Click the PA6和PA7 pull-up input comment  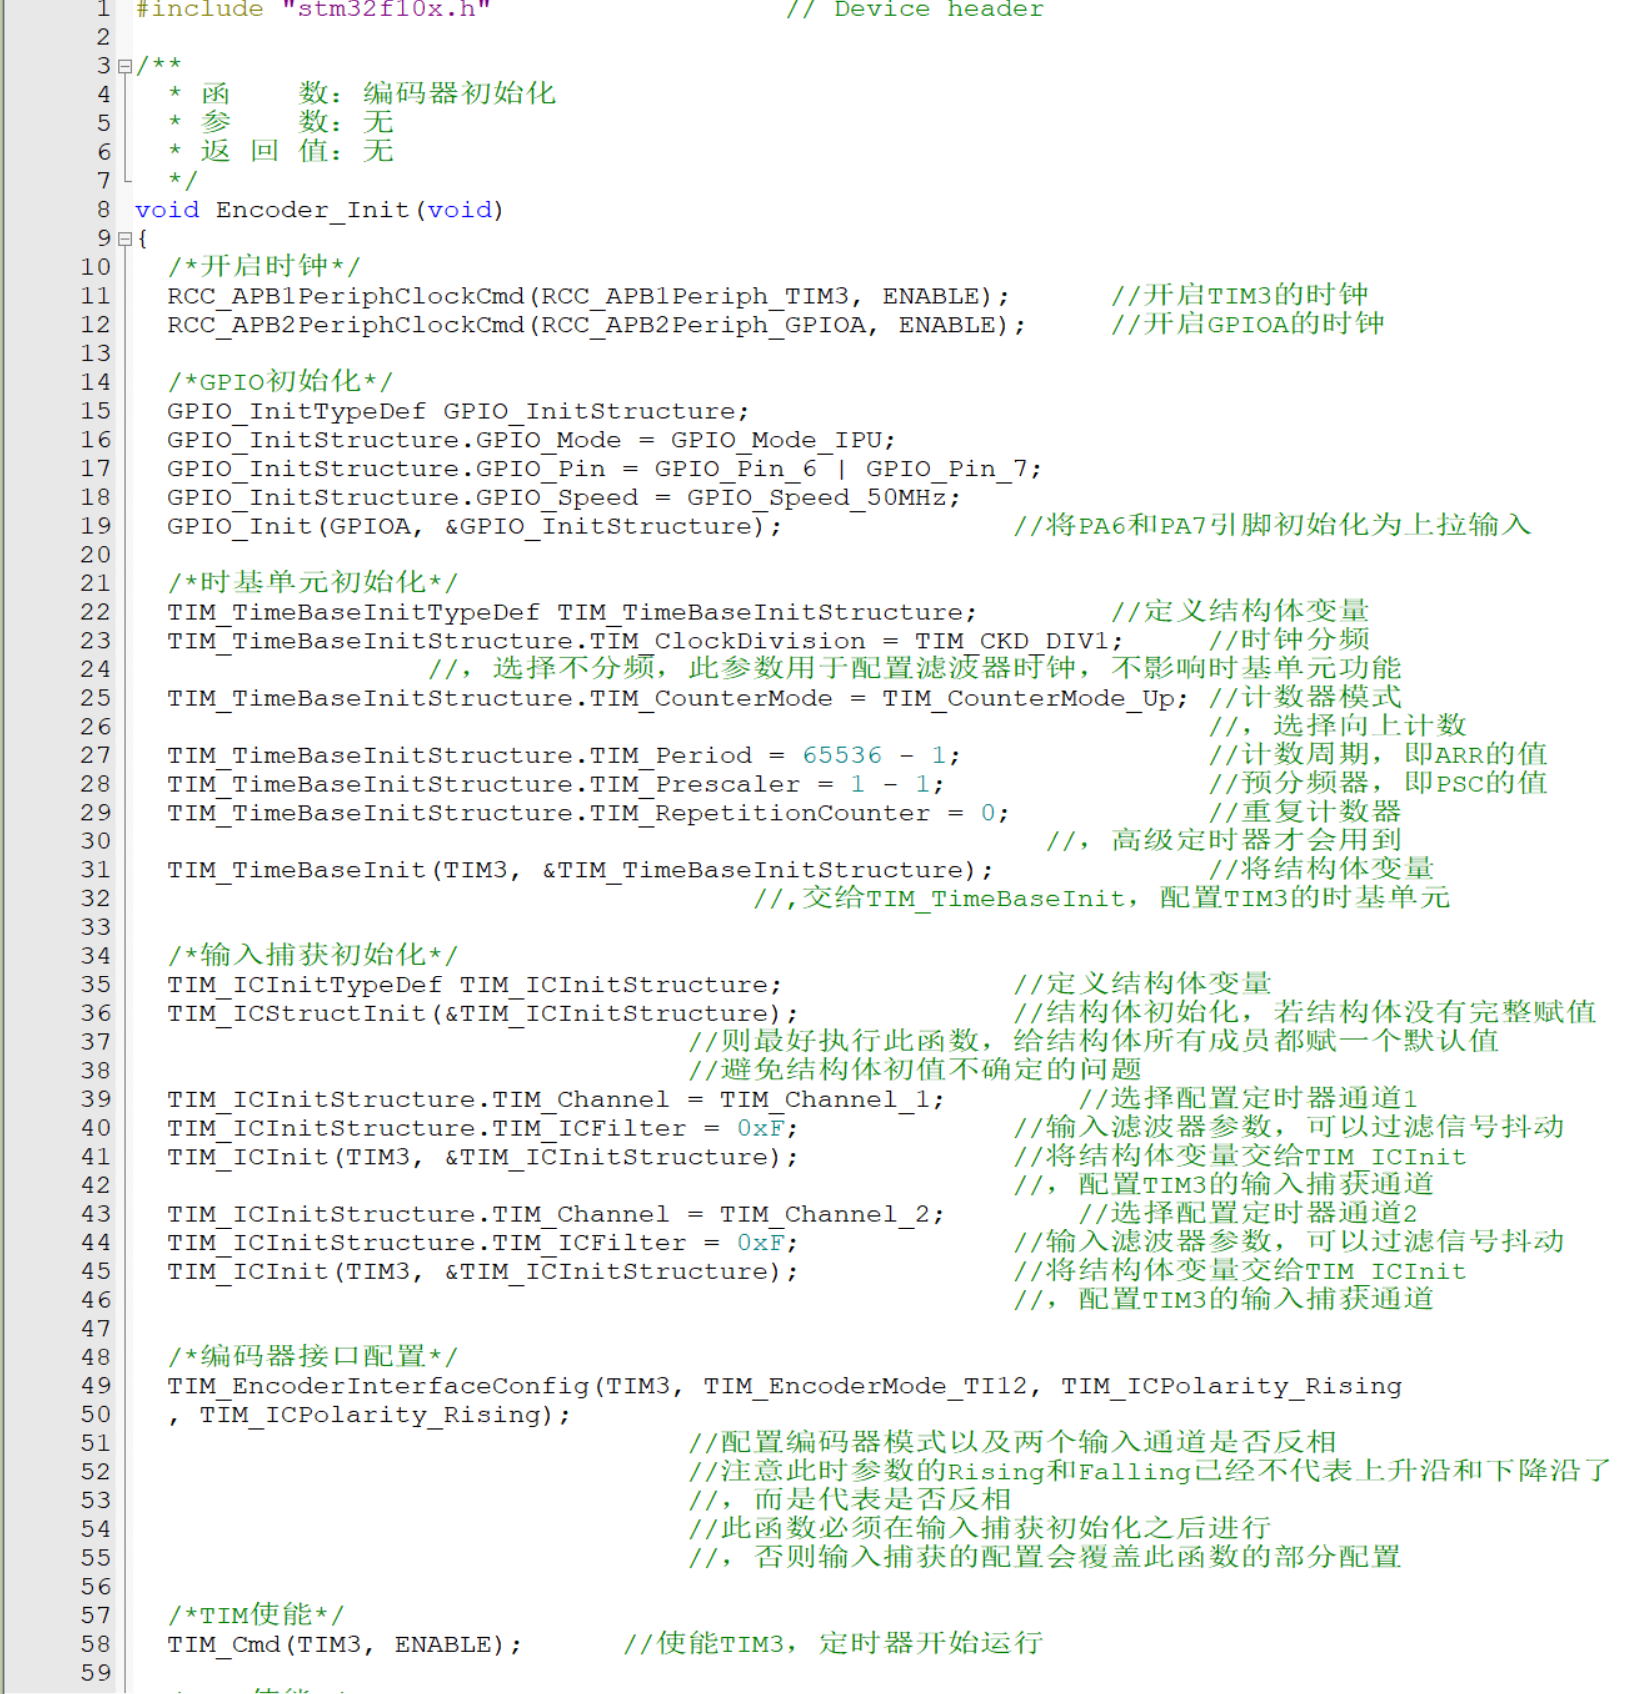pos(1272,525)
